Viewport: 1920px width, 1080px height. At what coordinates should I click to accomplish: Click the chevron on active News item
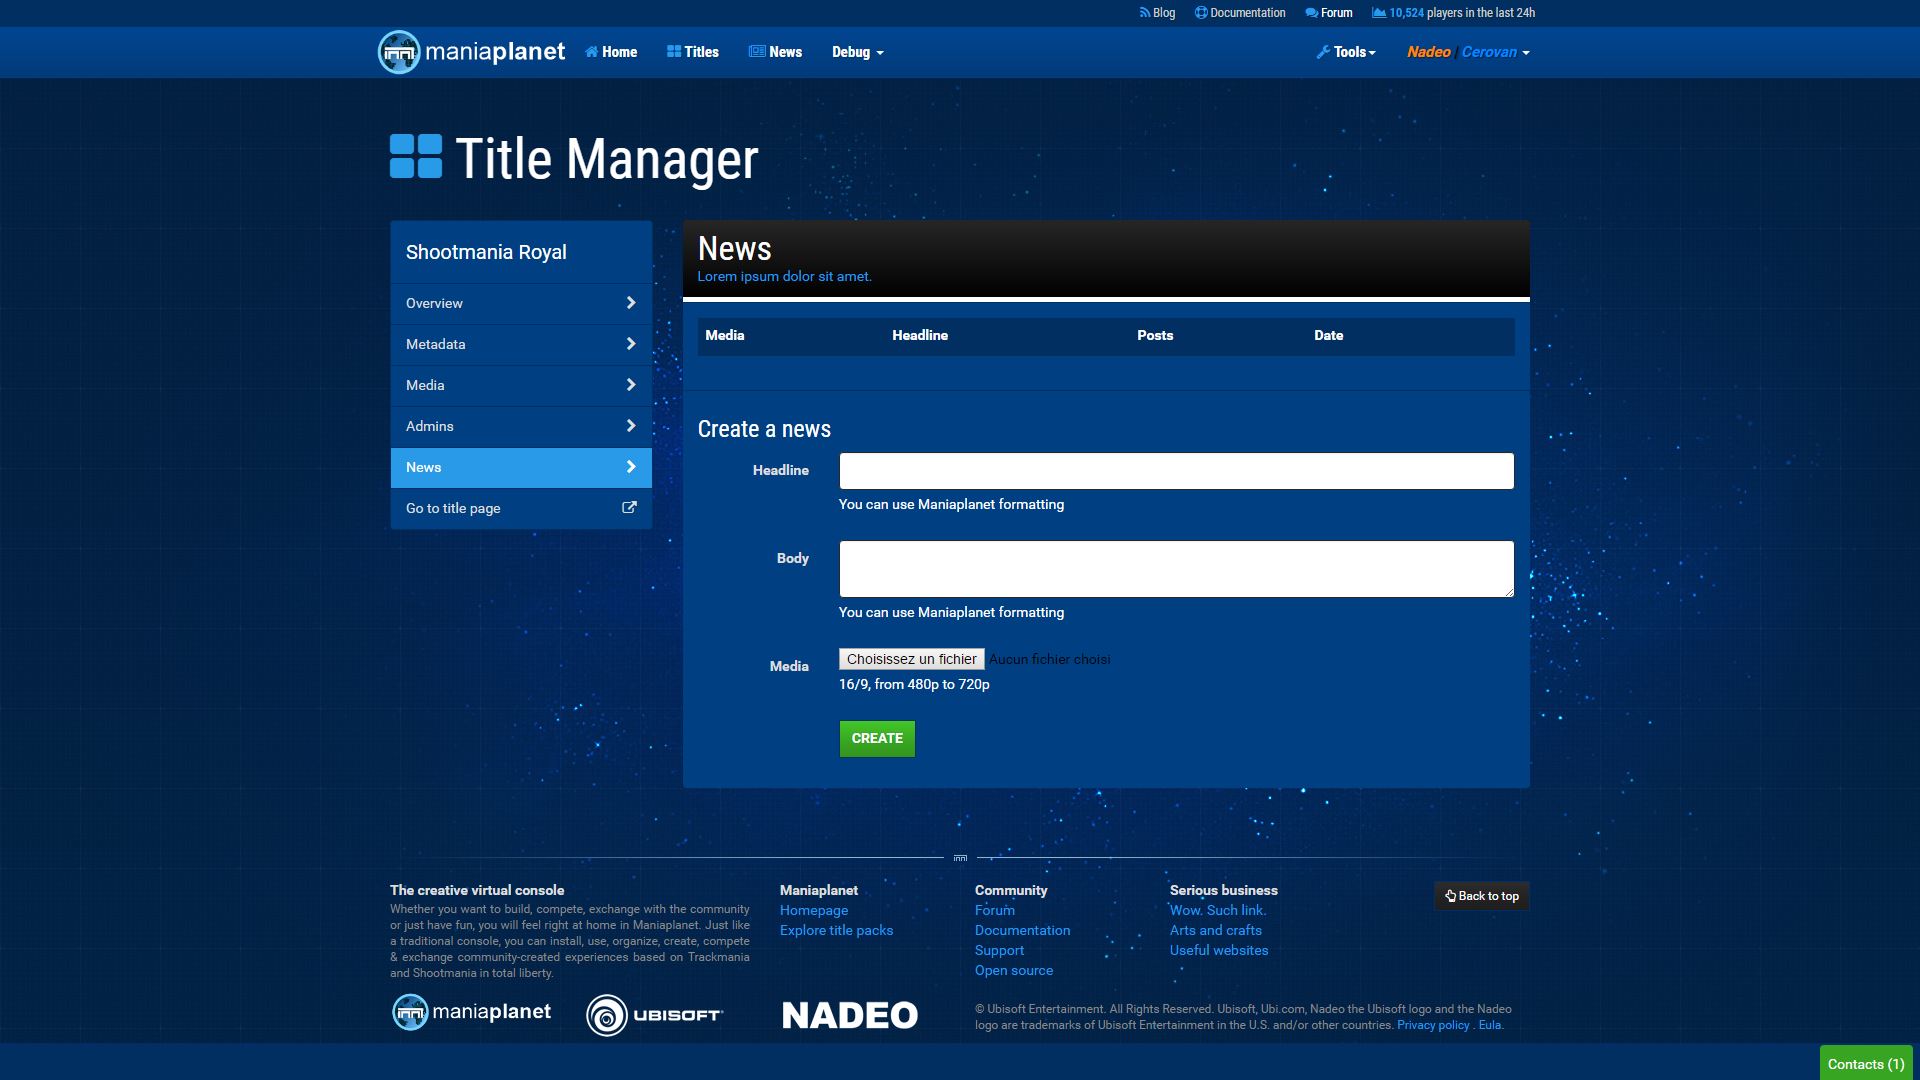pyautogui.click(x=631, y=467)
